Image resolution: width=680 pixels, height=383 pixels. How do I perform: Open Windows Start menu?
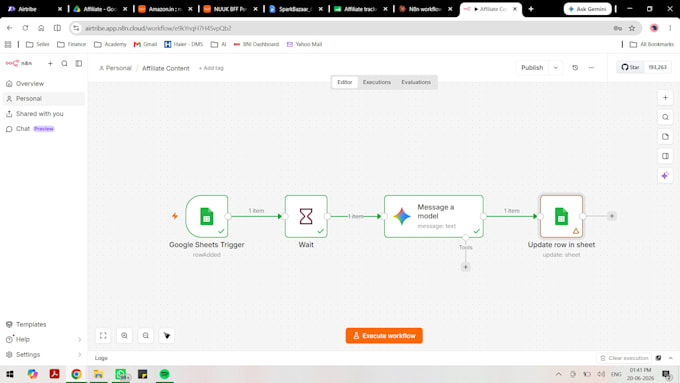point(10,374)
